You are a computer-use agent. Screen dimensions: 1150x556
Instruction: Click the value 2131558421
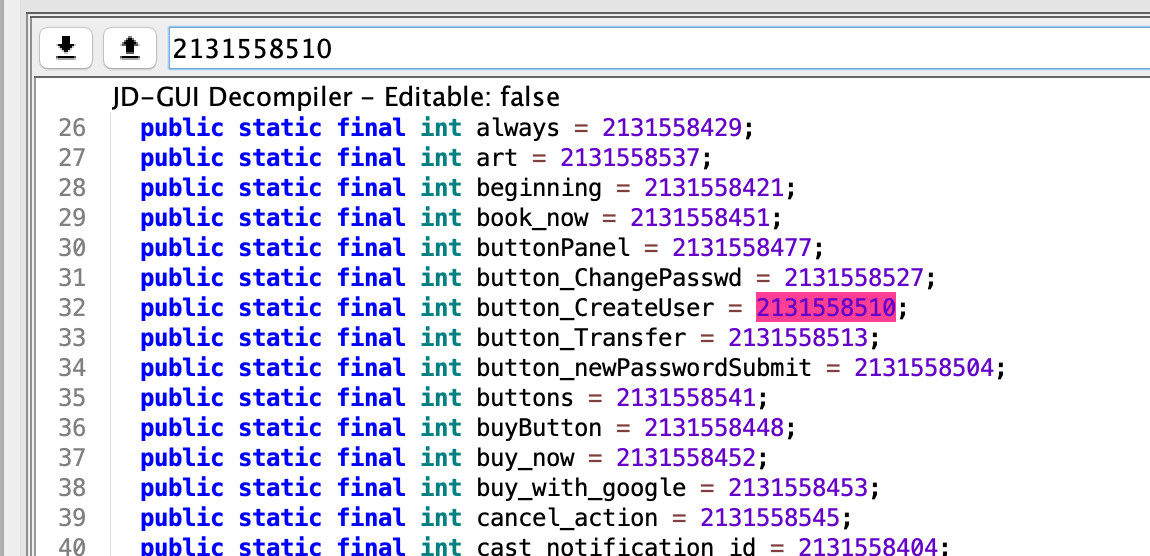(714, 188)
